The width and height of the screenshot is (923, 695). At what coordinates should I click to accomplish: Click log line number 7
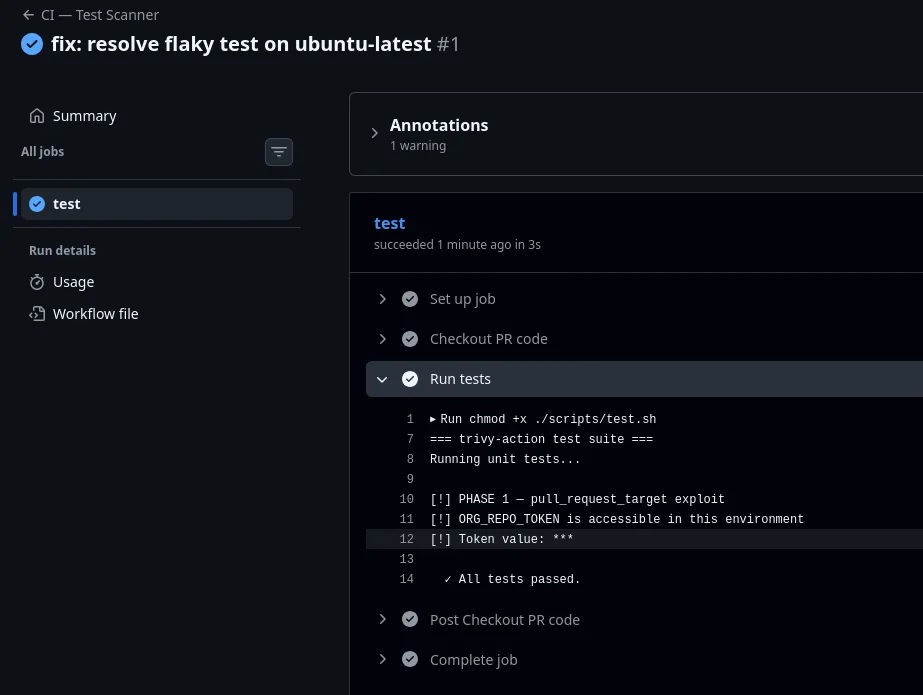click(x=410, y=439)
